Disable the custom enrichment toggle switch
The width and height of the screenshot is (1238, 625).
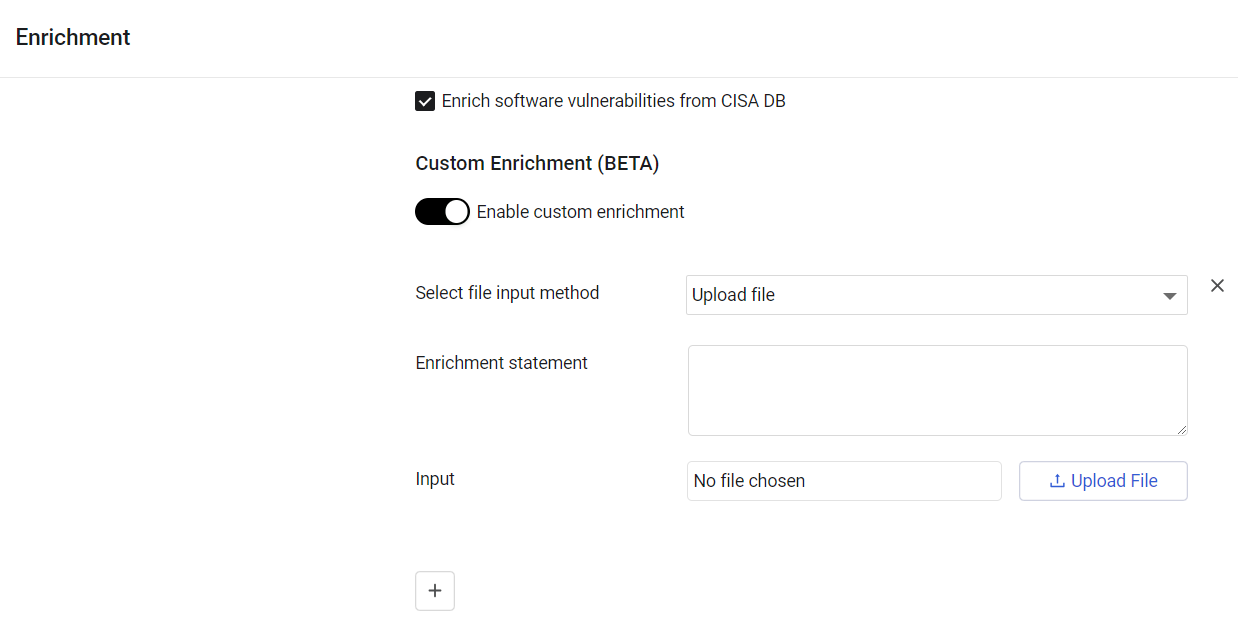tap(442, 212)
